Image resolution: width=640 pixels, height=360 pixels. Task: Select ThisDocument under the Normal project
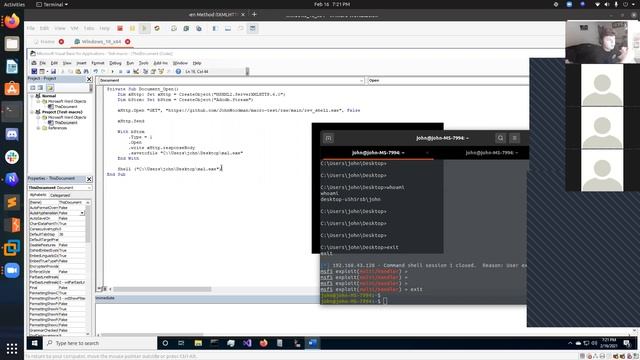(x=65, y=107)
